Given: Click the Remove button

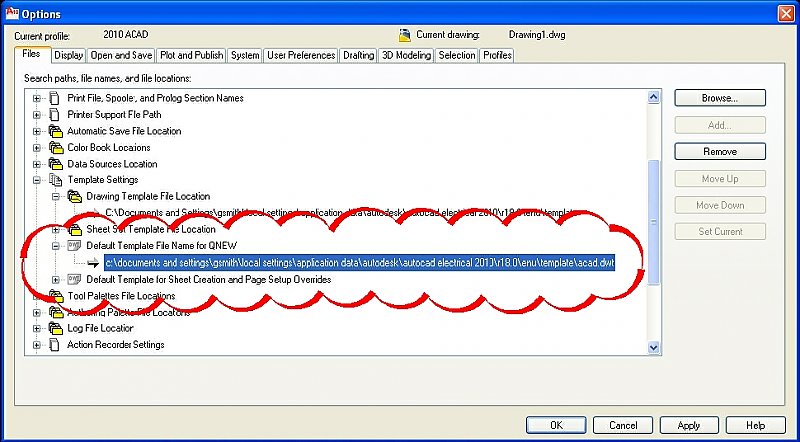Looking at the screenshot, I should tap(720, 152).
